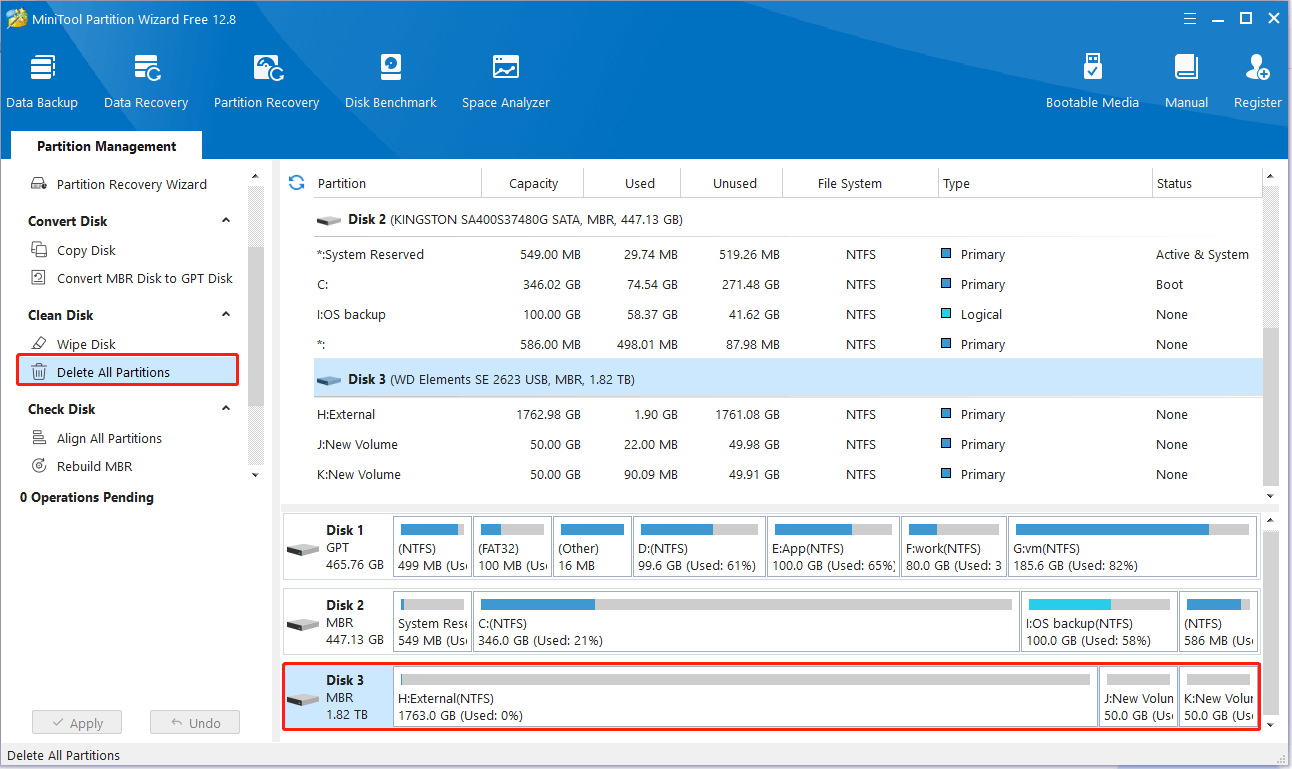Click the Disk 2 drive icon in the disk map
This screenshot has height=769, width=1292.
pos(303,624)
